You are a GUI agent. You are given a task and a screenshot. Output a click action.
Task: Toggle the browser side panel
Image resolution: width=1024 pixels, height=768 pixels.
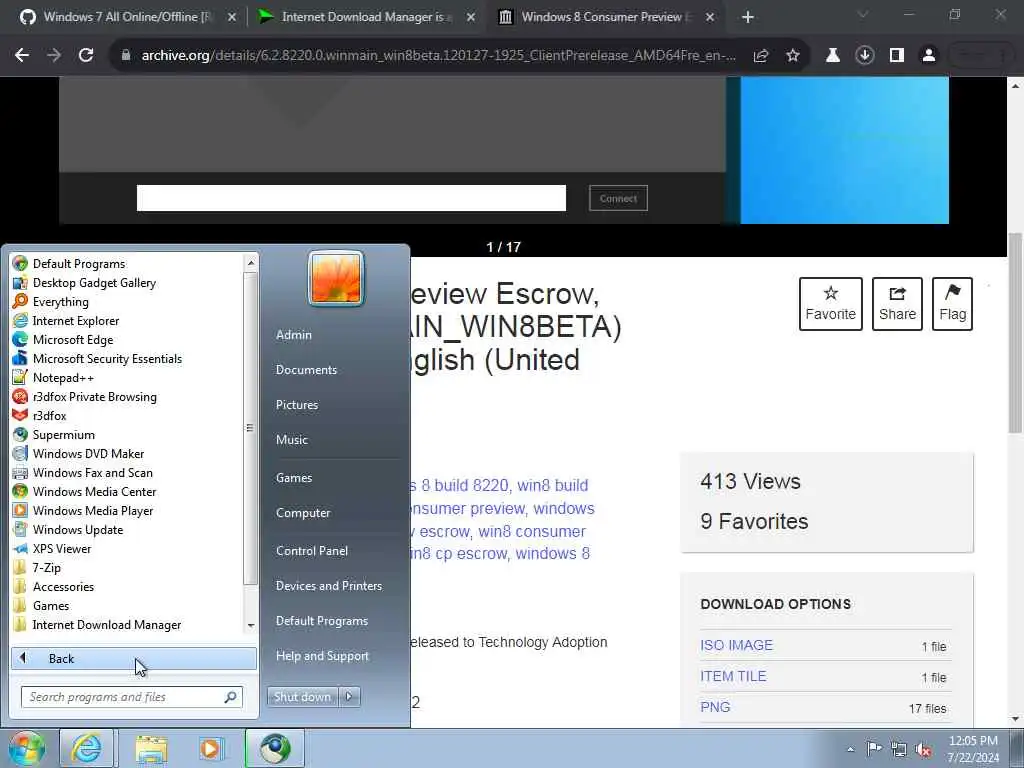click(897, 56)
